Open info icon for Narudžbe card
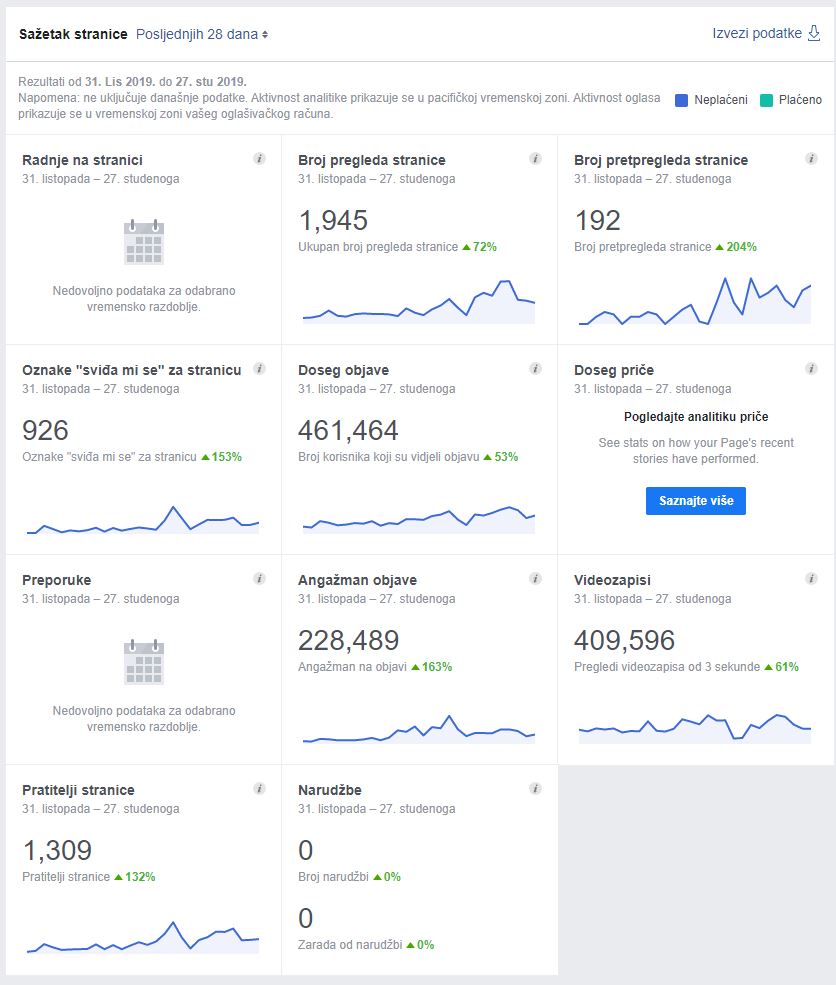 point(535,788)
